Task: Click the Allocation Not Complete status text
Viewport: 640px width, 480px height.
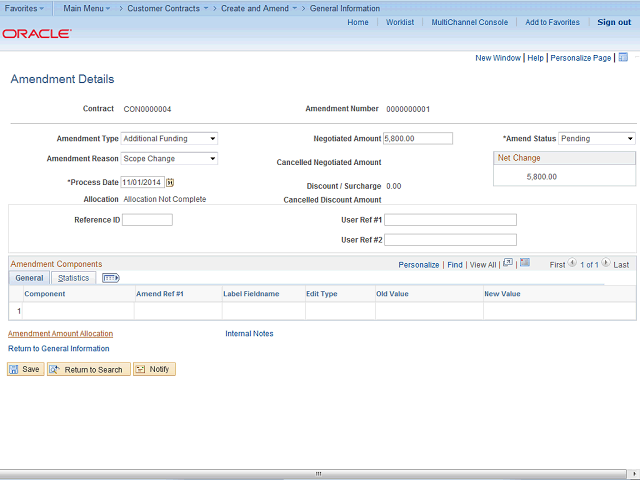Action: [x=164, y=199]
